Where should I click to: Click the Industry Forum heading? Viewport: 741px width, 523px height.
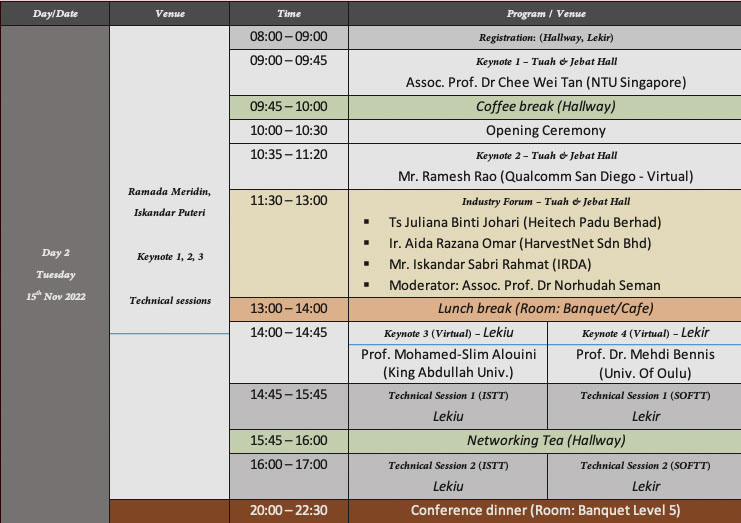[545, 201]
